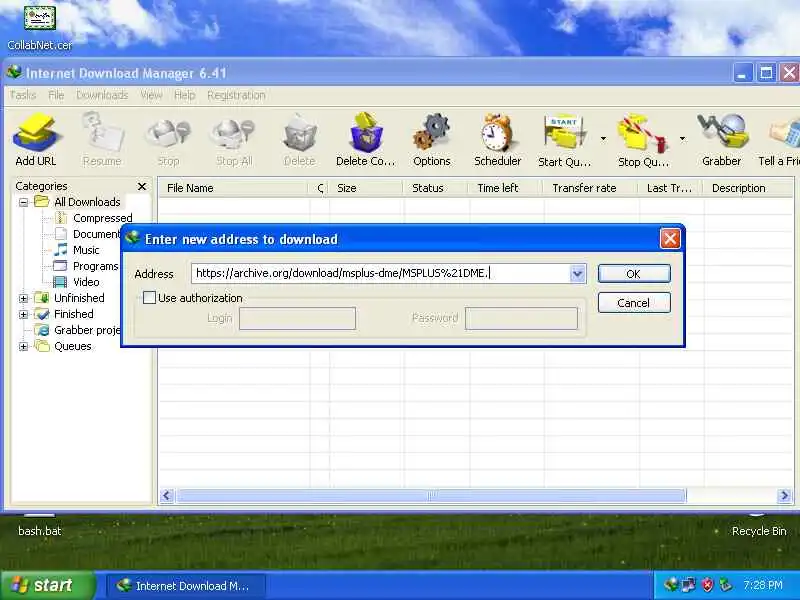The image size is (800, 600).
Task: Click the Finished folder checkmark icon
Action: click(42, 314)
